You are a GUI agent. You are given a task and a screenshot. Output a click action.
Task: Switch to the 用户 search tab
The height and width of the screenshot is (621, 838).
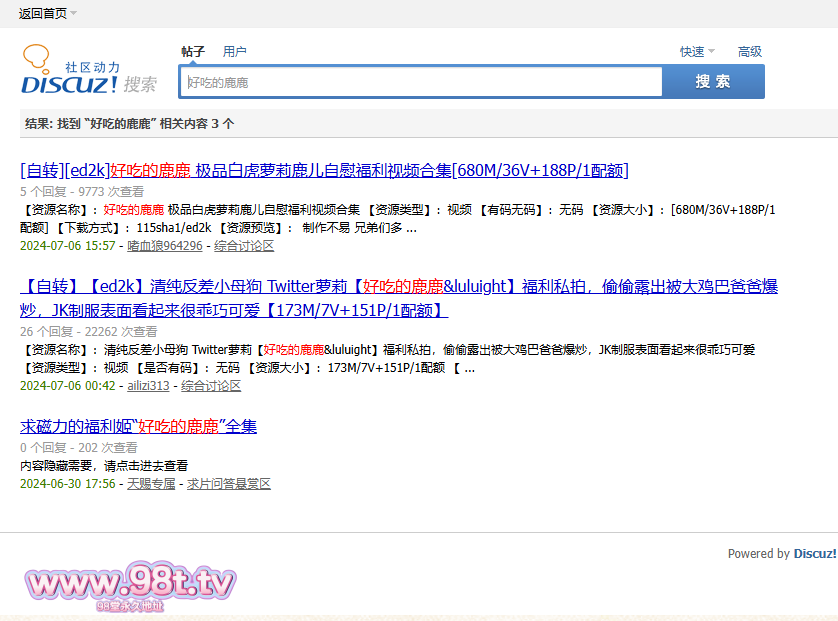pyautogui.click(x=235, y=52)
